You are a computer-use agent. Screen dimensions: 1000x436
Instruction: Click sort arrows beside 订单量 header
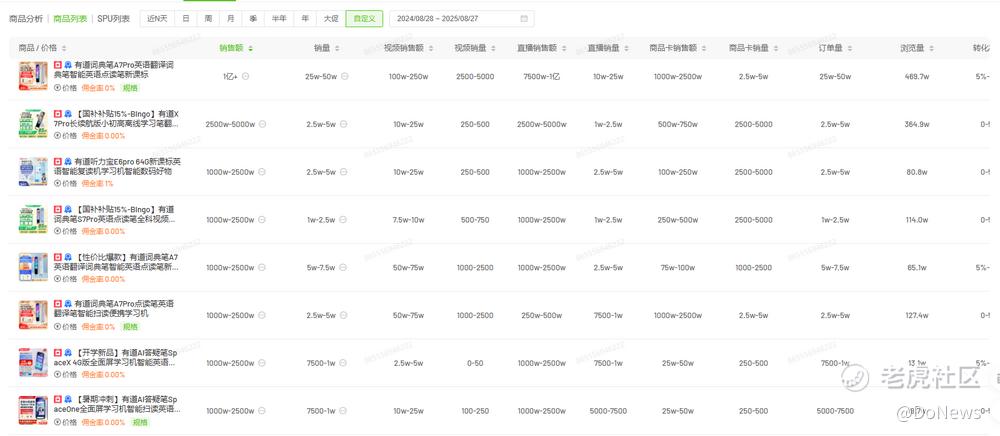(849, 48)
